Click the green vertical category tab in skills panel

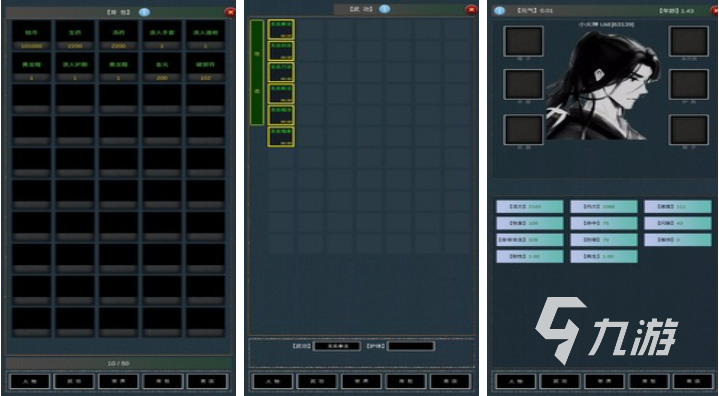pos(257,72)
